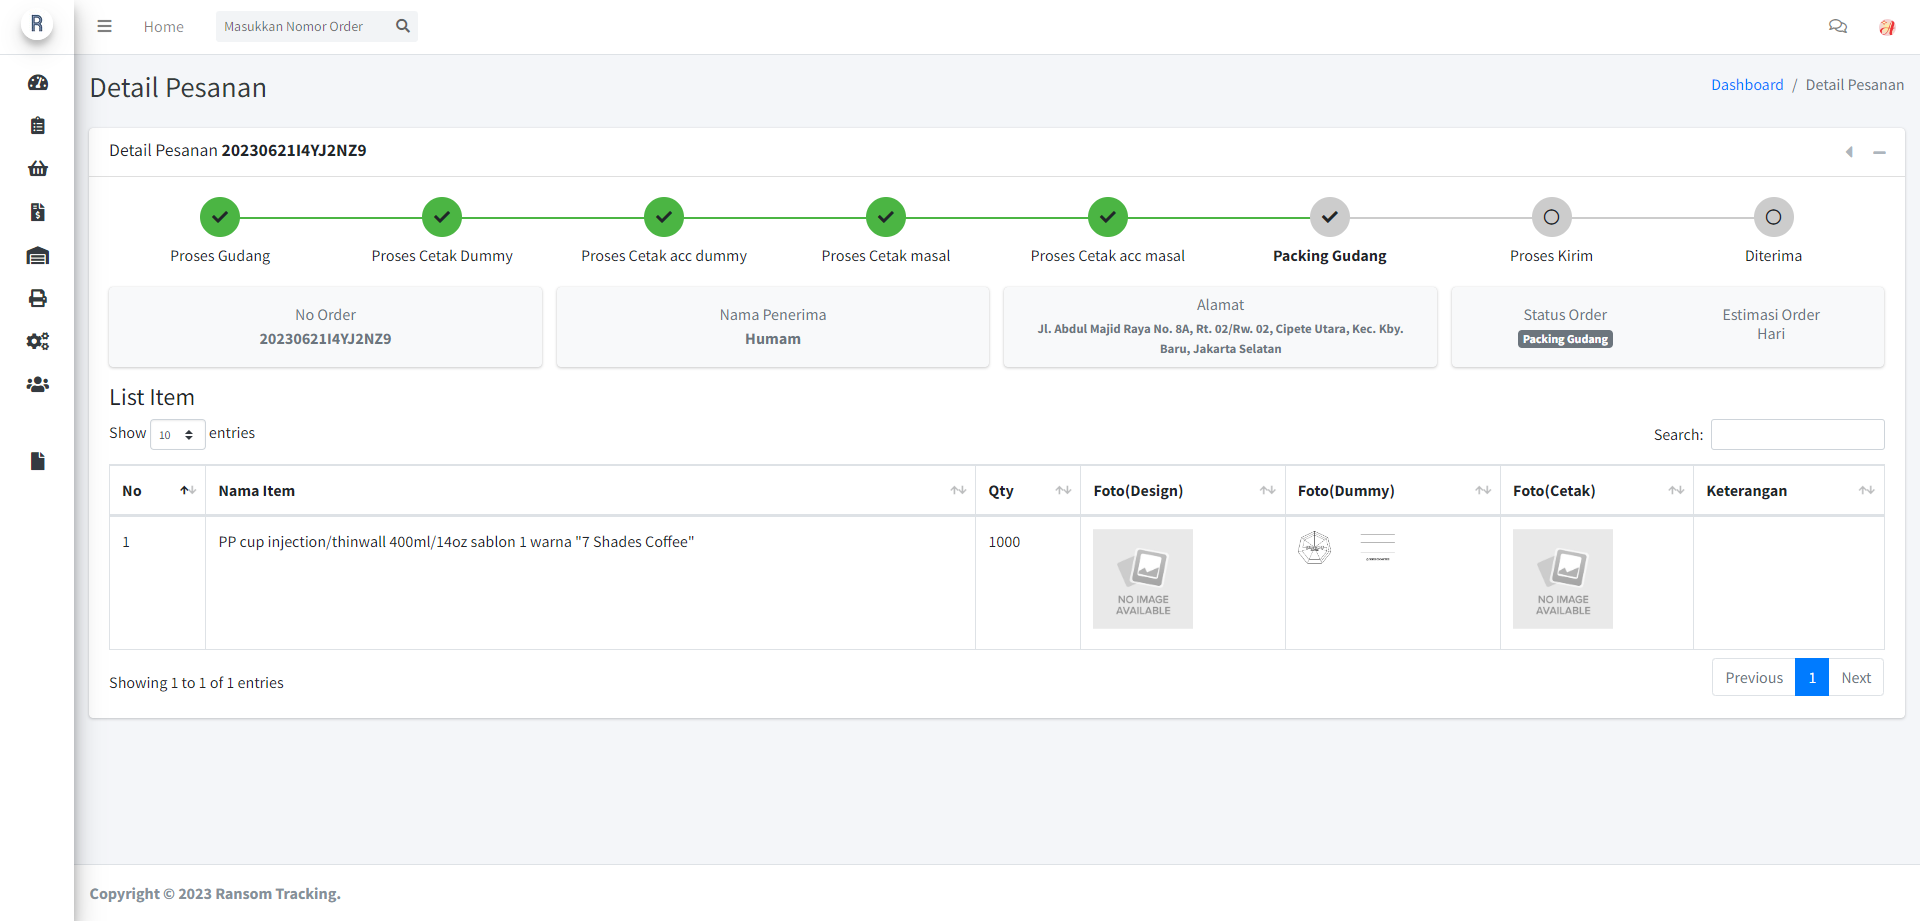Click the left arrow toggle on the card header

(x=1850, y=152)
